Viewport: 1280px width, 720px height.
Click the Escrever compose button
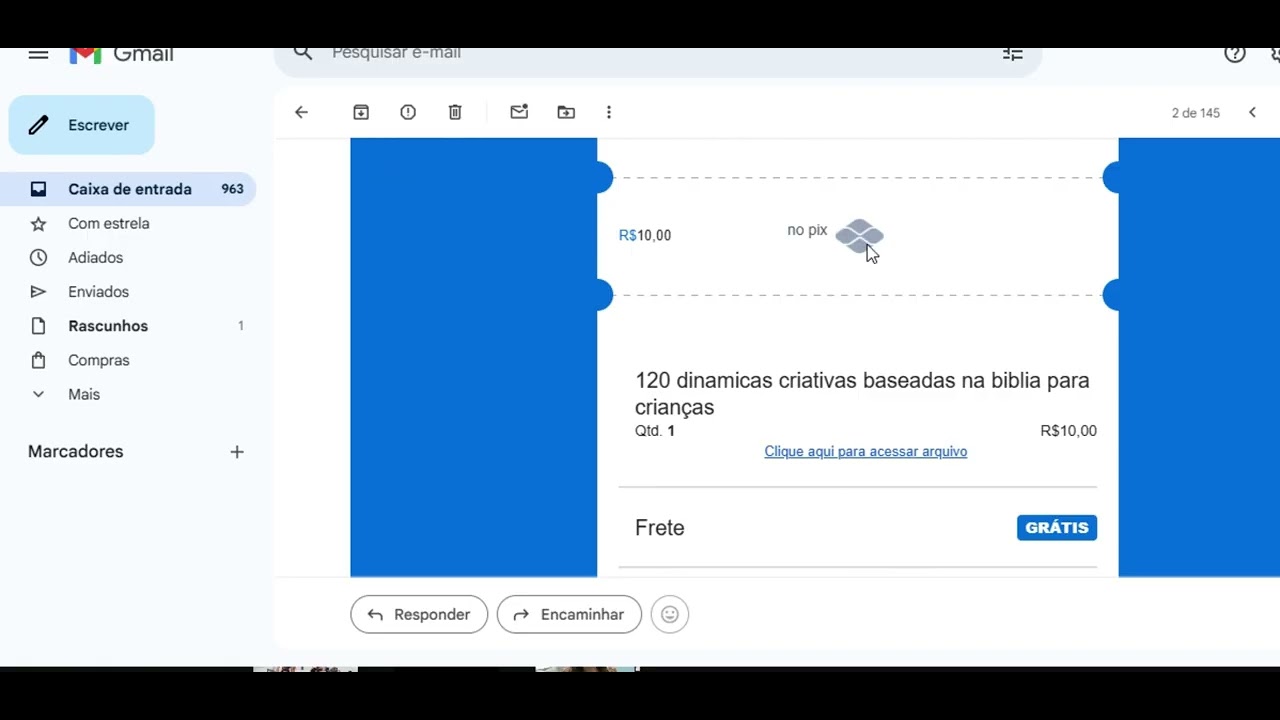pos(82,125)
